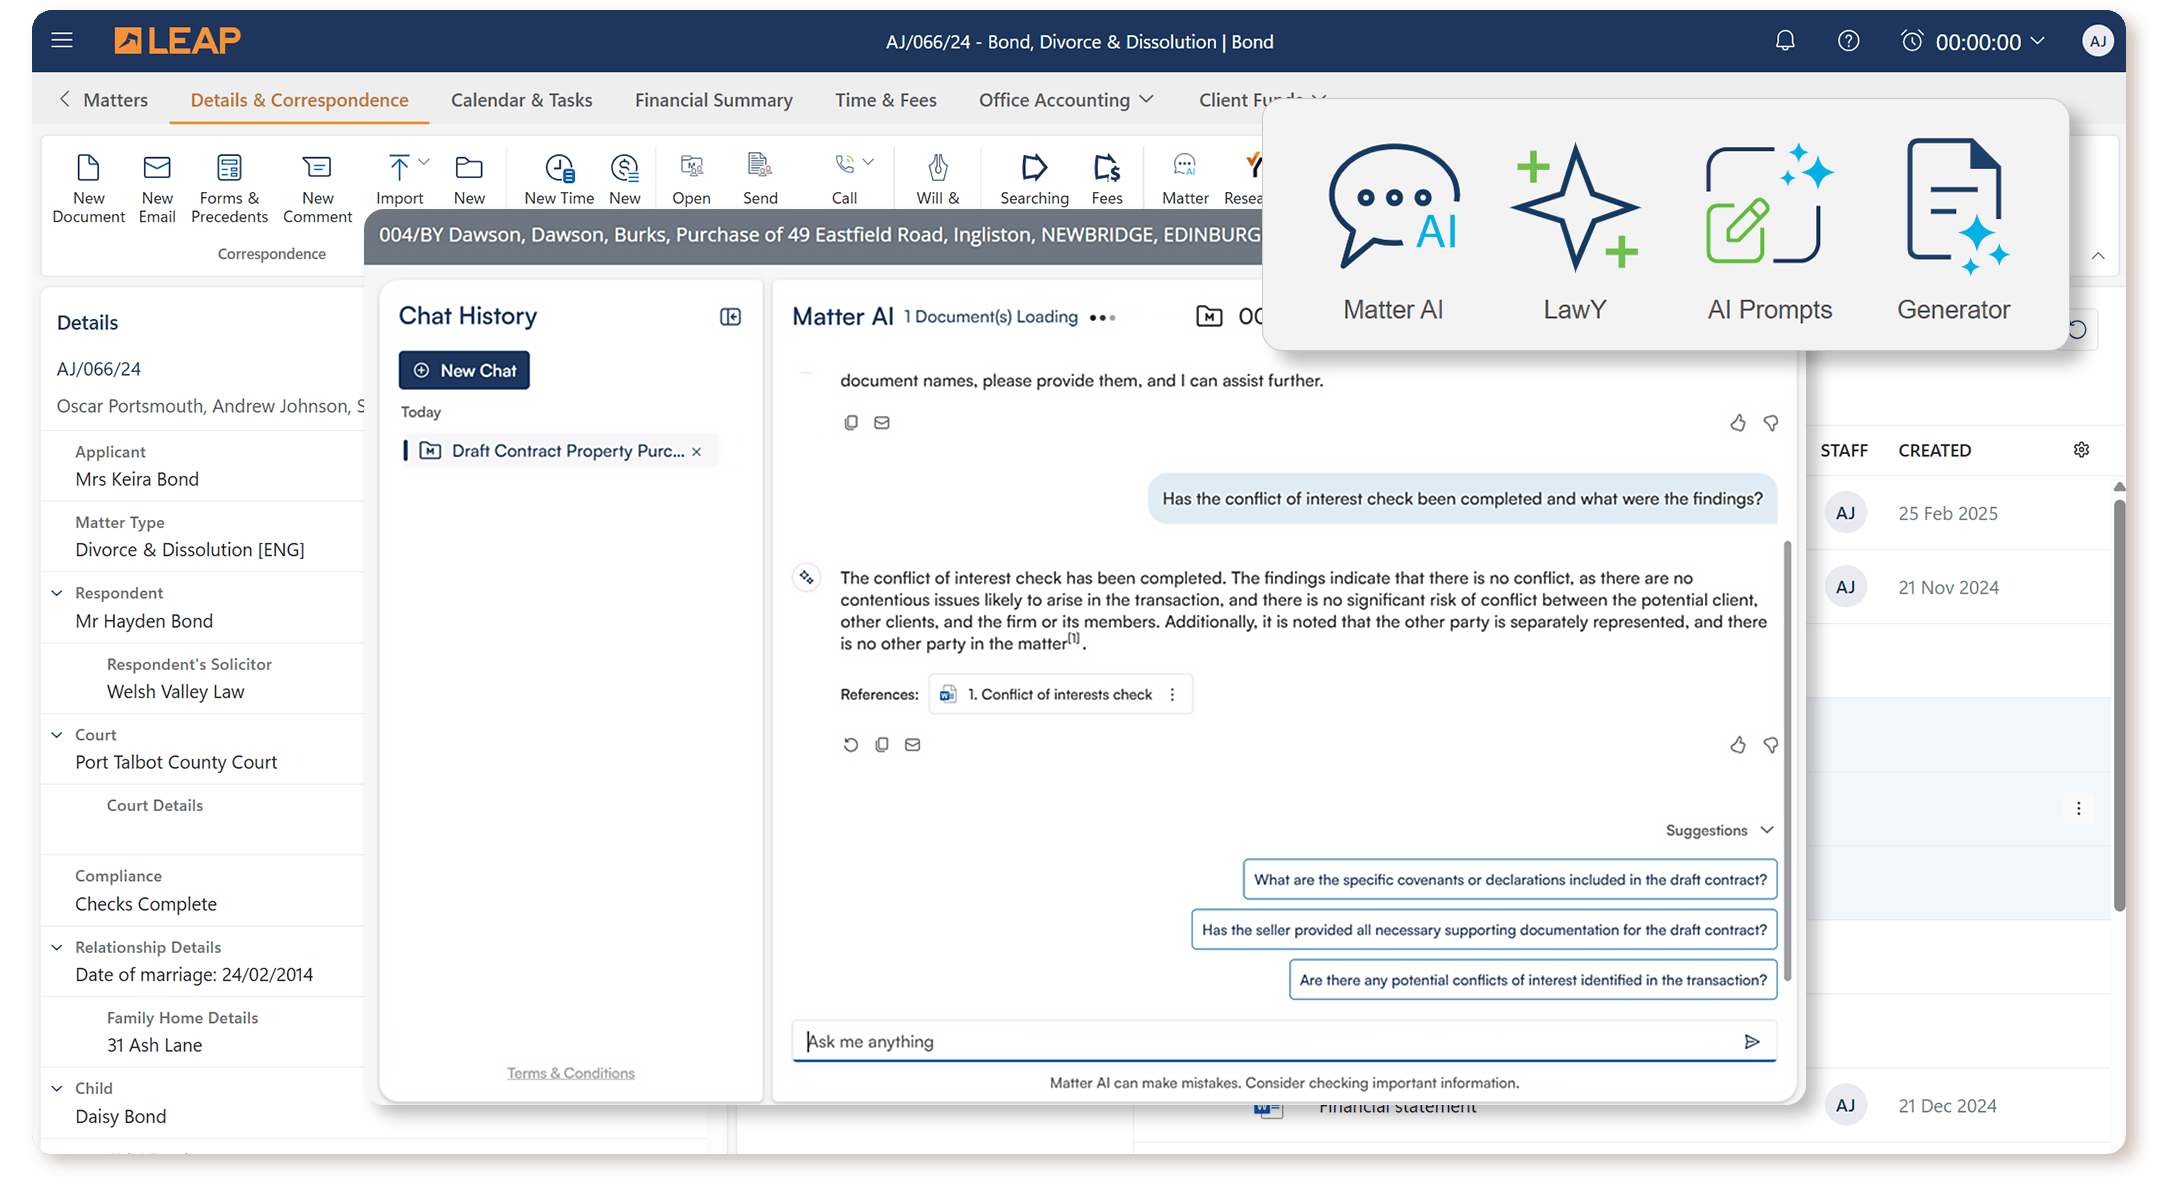Open notifications bell
This screenshot has width=2167, height=1200.
tap(1785, 41)
